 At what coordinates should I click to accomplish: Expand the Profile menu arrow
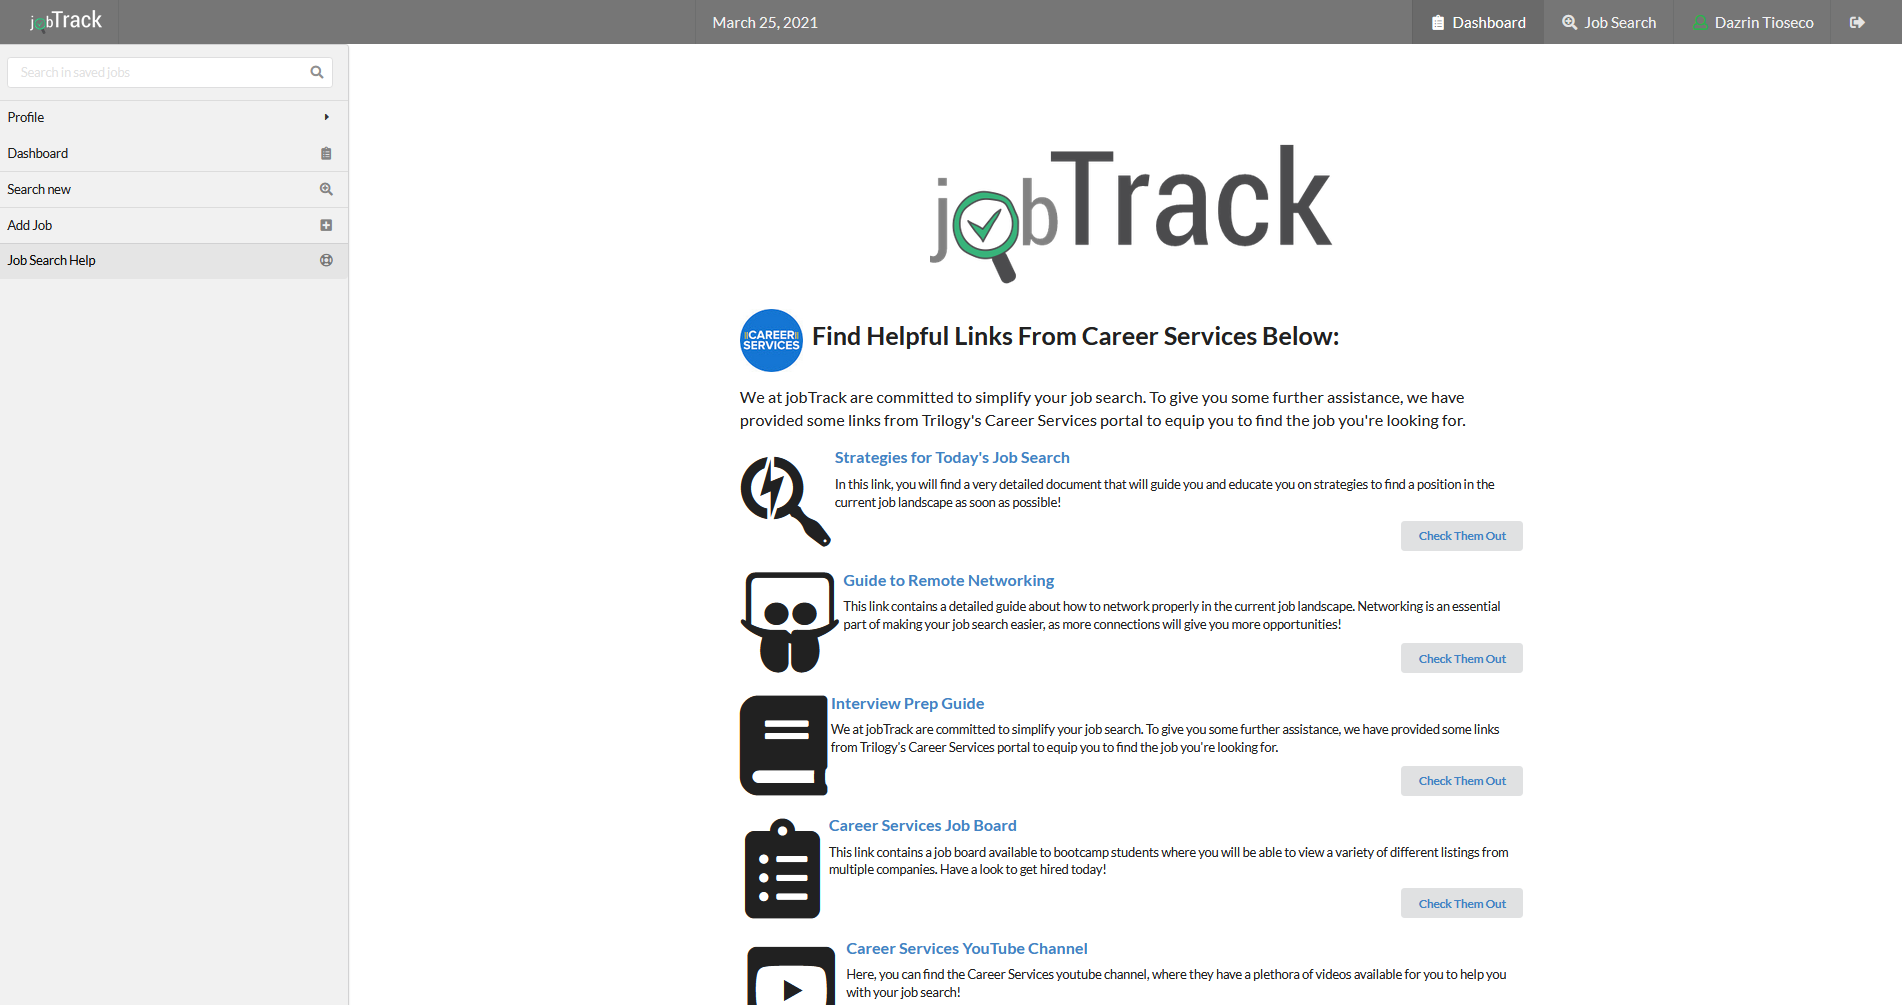[326, 117]
